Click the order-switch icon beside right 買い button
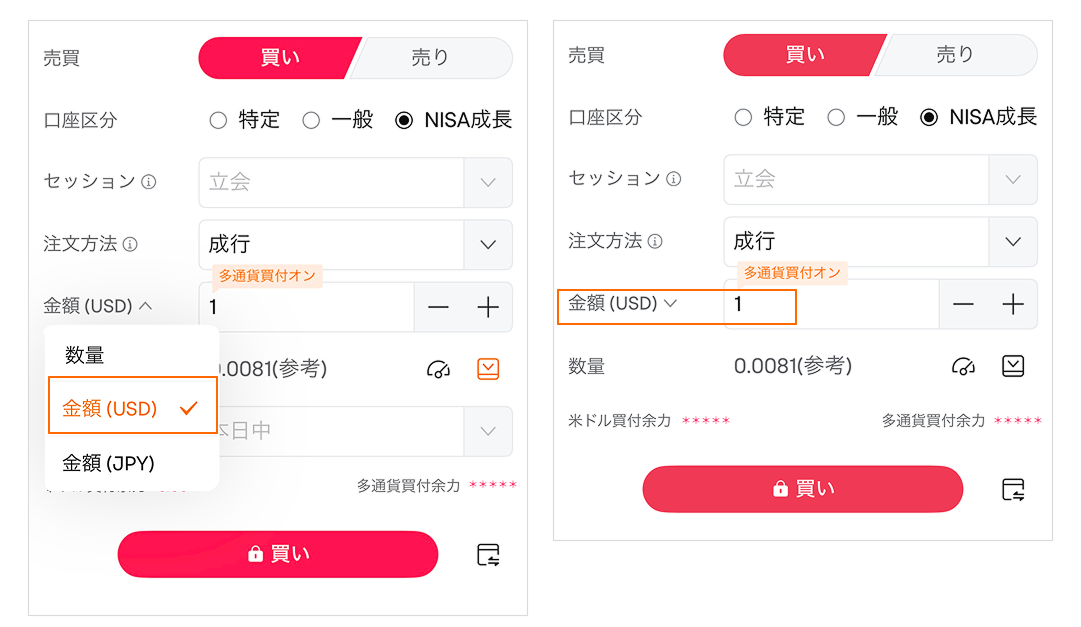The height and width of the screenshot is (627, 1081). (x=1013, y=489)
